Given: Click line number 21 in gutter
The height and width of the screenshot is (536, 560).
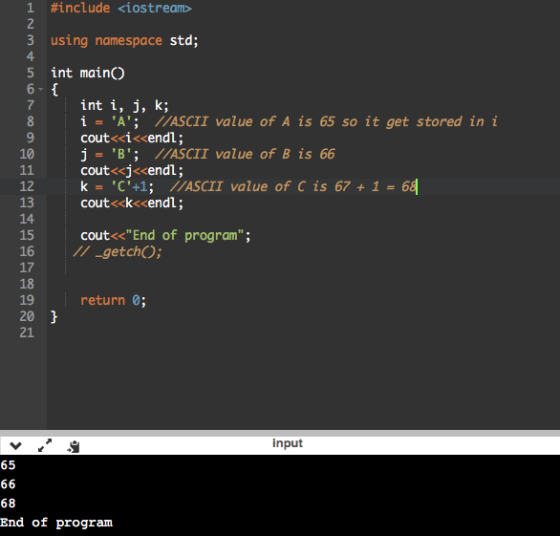Looking at the screenshot, I should pos(27,333).
